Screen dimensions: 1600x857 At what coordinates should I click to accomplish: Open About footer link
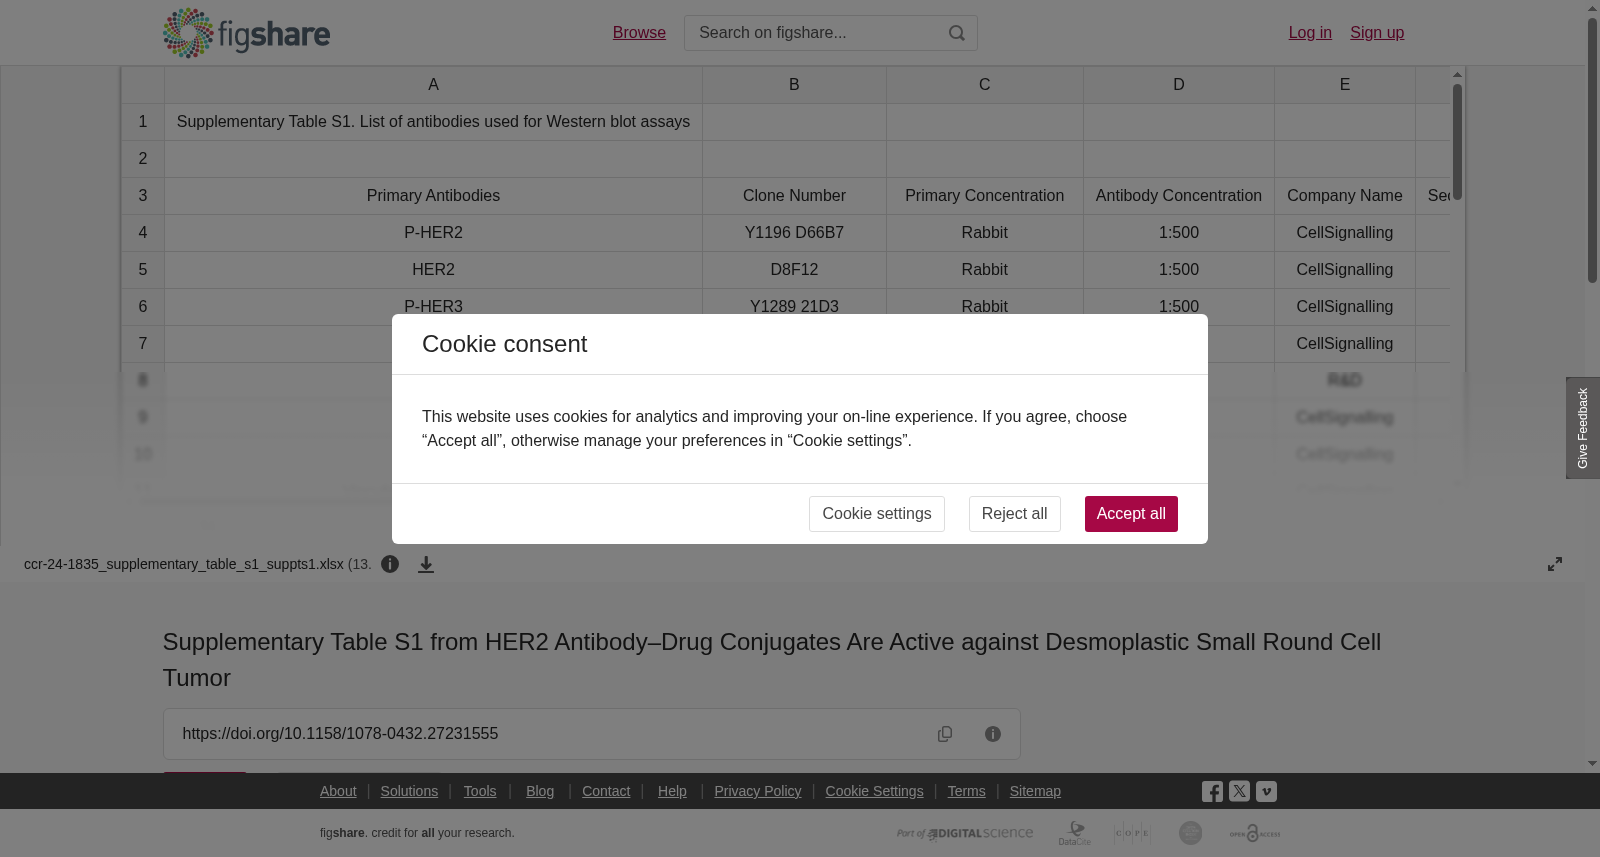[x=338, y=791]
